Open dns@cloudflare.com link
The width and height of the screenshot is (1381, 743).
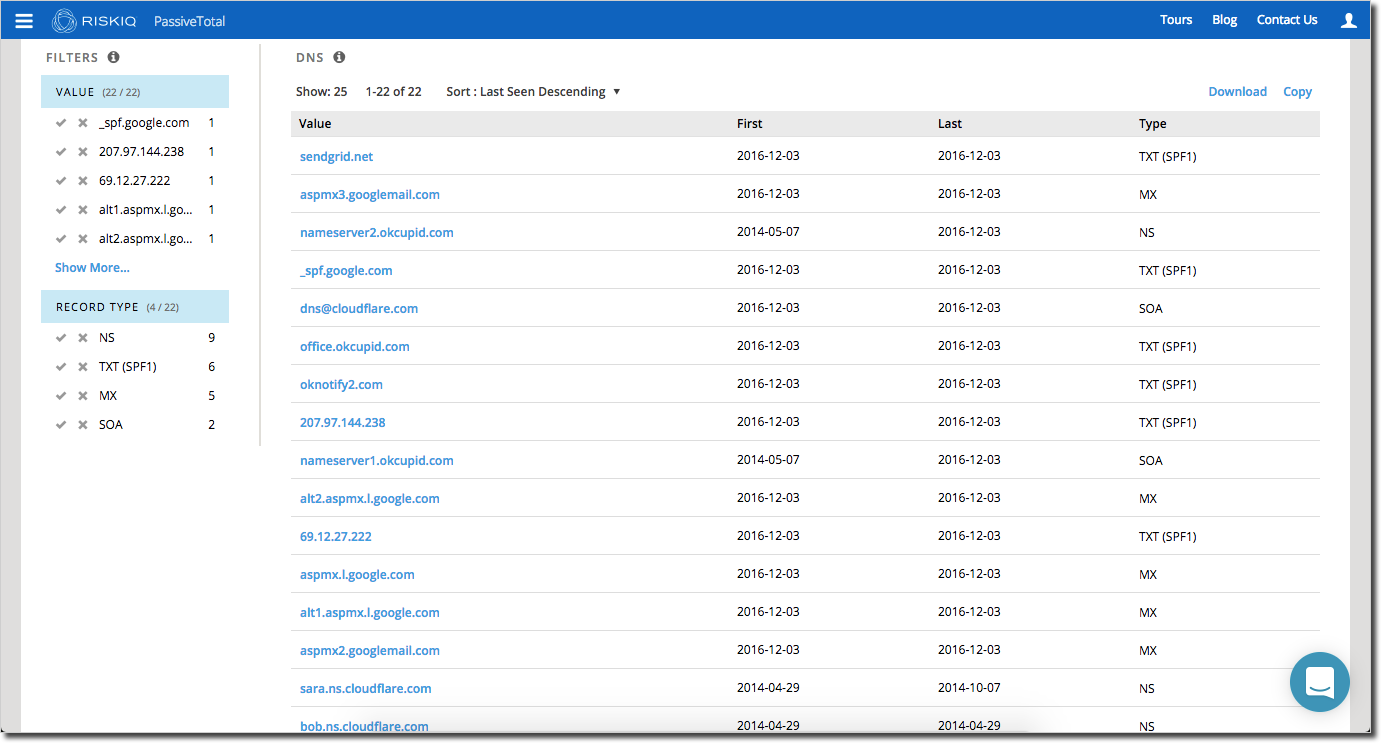click(x=358, y=309)
